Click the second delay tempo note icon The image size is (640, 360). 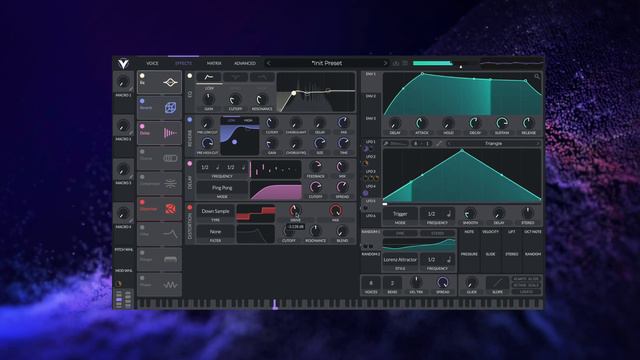[x=243, y=167]
